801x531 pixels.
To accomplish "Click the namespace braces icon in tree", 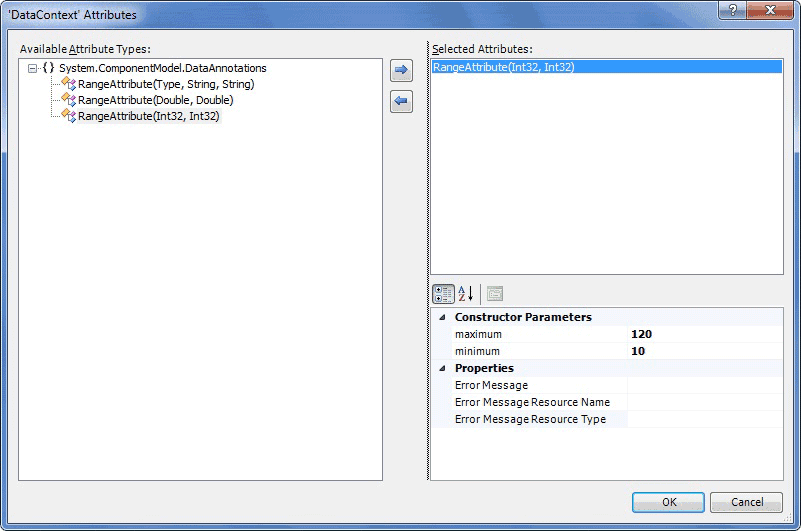I will (x=49, y=67).
